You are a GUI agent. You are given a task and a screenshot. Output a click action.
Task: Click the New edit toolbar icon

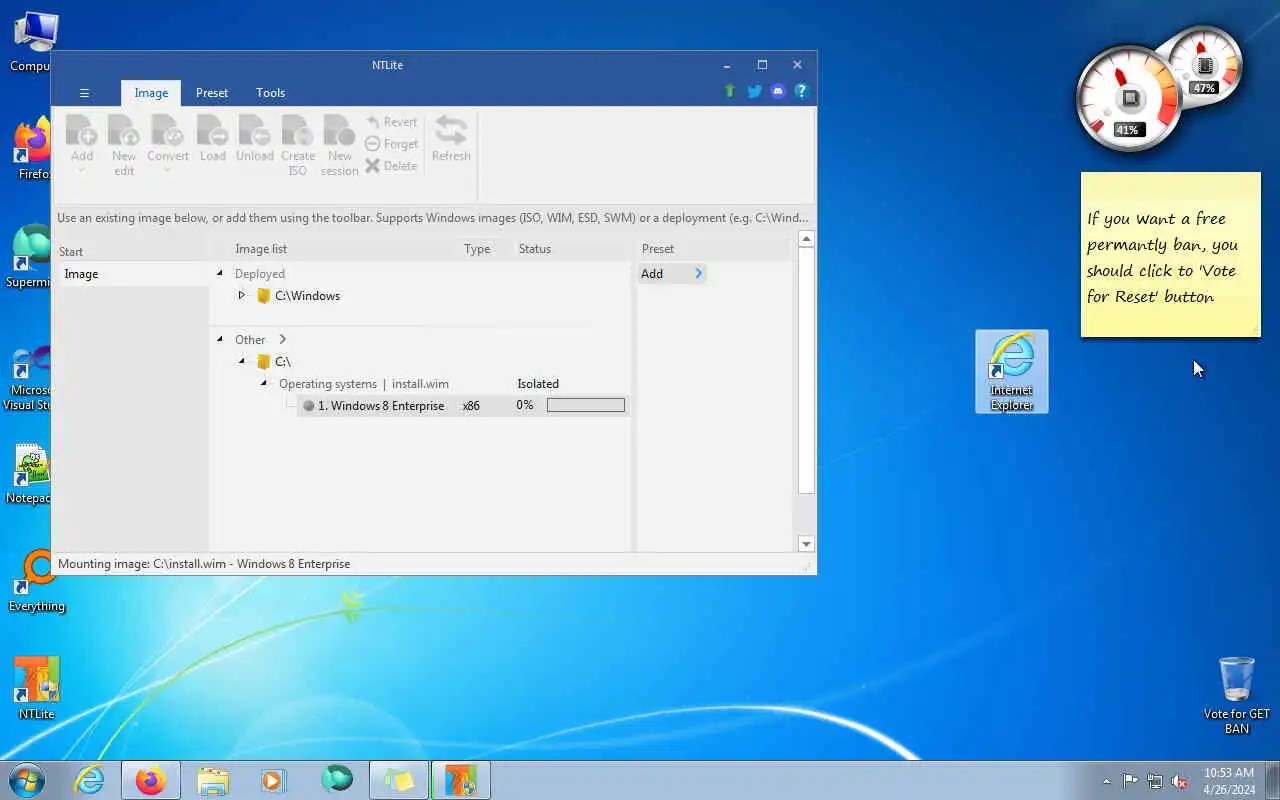(x=124, y=145)
